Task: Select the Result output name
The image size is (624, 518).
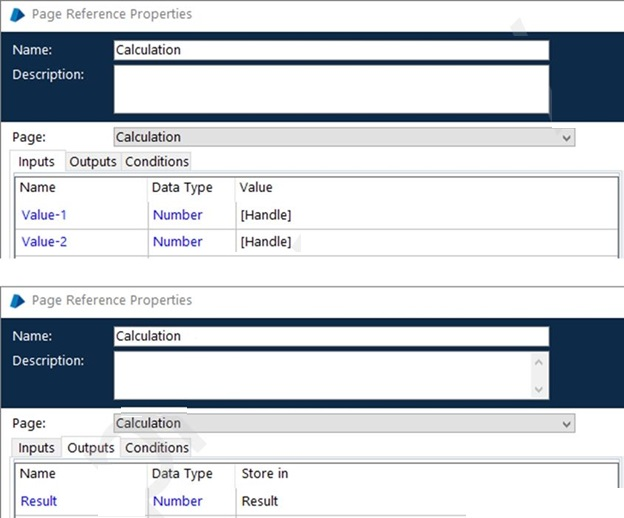Action: click(39, 501)
